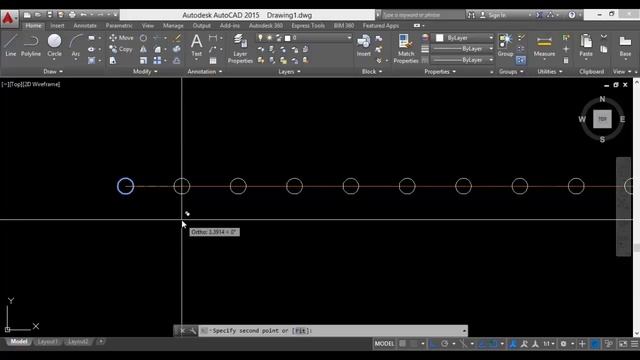Click the Copy tool in Modify
Screen dimensions: 640x360
(x=121, y=49)
